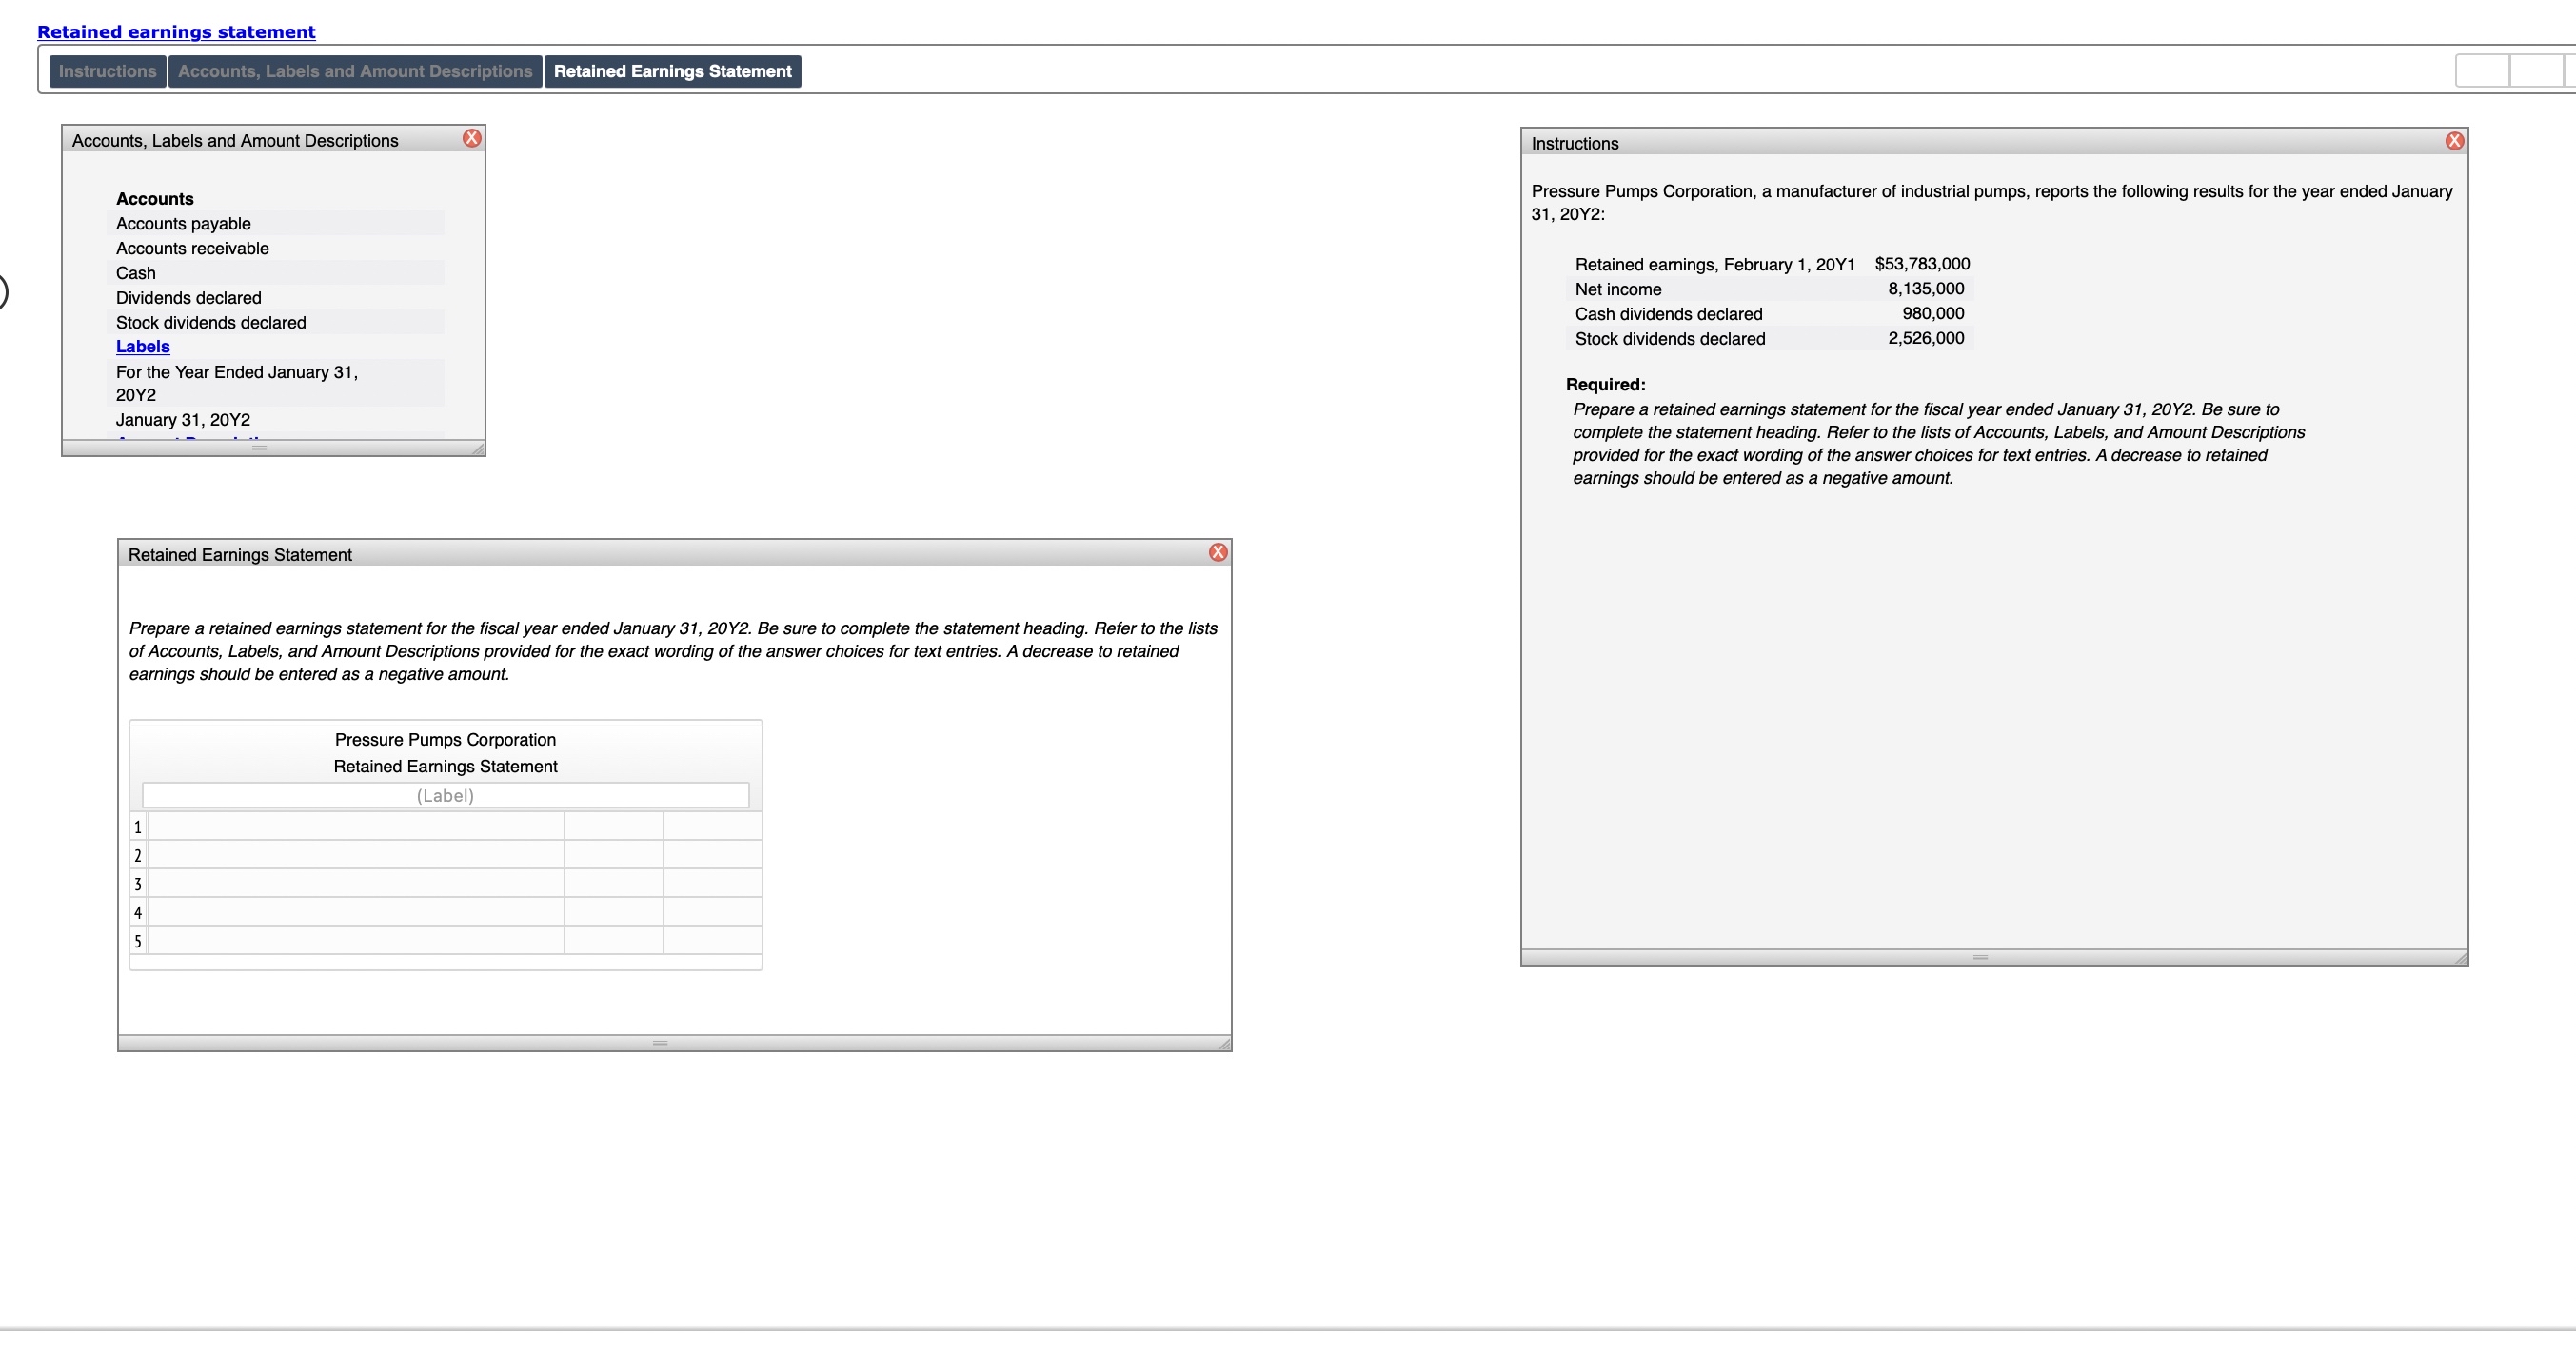Close the Retained Earnings Statement panel

point(1218,552)
